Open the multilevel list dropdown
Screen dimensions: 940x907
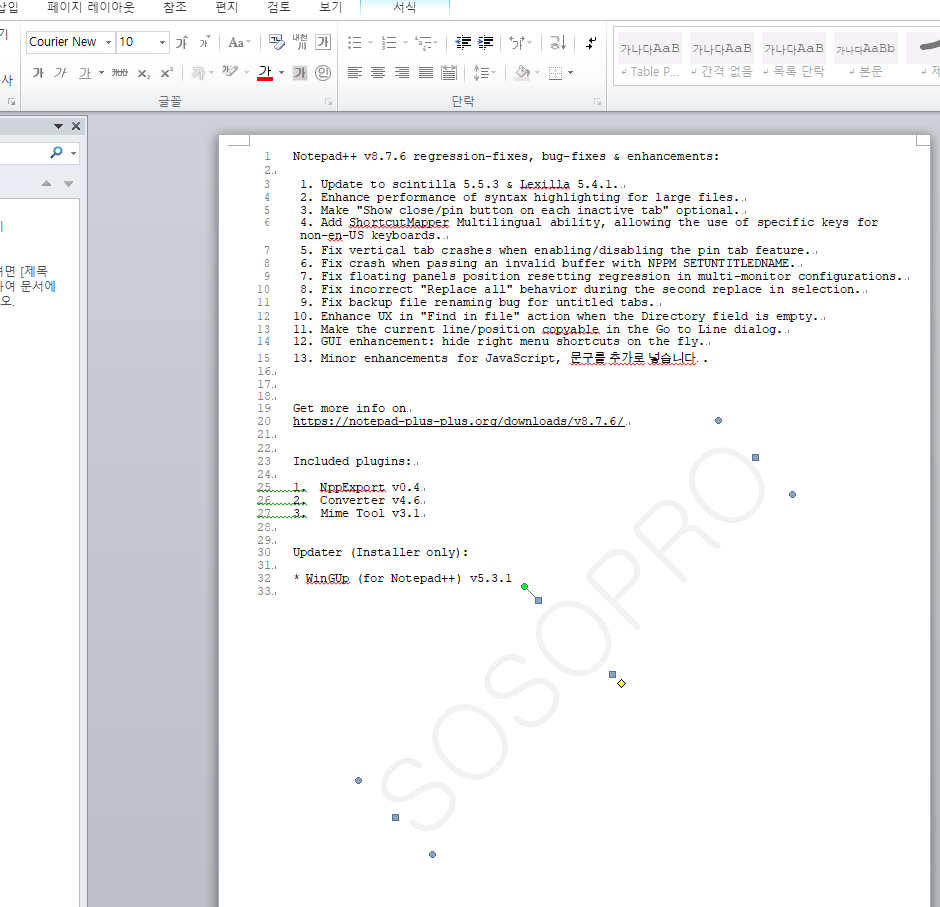[435, 42]
